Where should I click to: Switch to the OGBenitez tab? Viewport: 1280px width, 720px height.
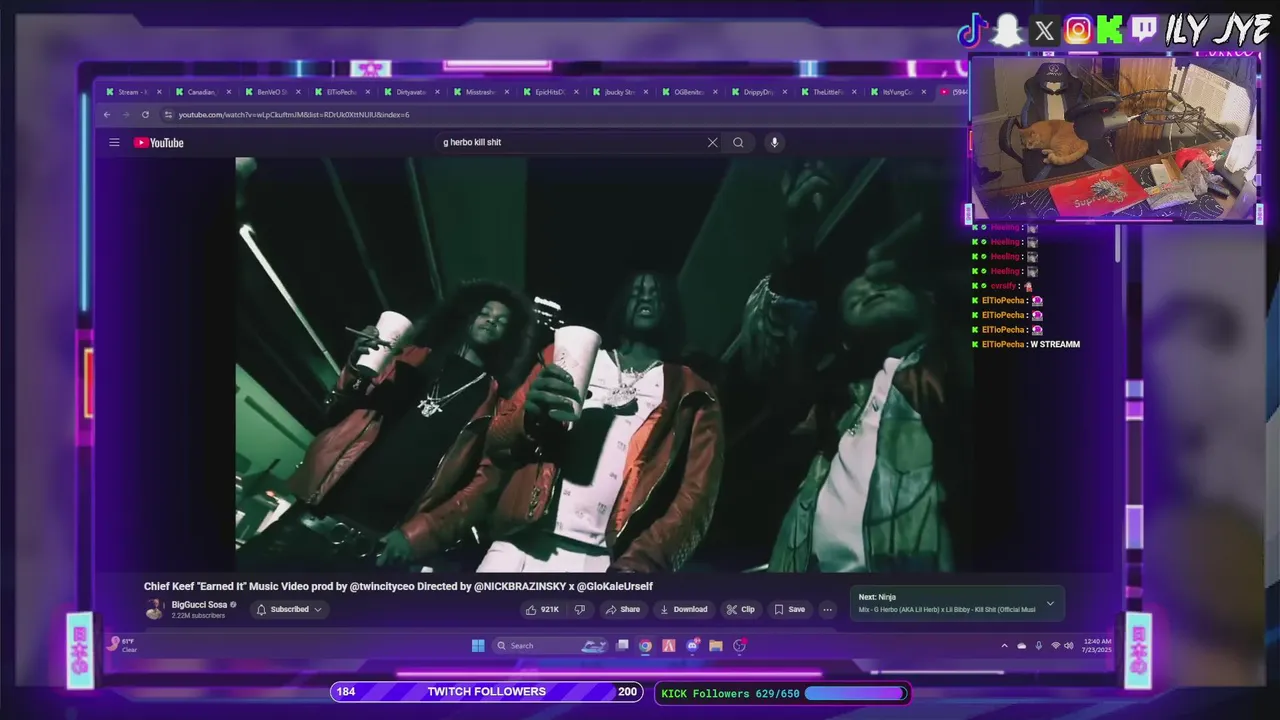689,92
